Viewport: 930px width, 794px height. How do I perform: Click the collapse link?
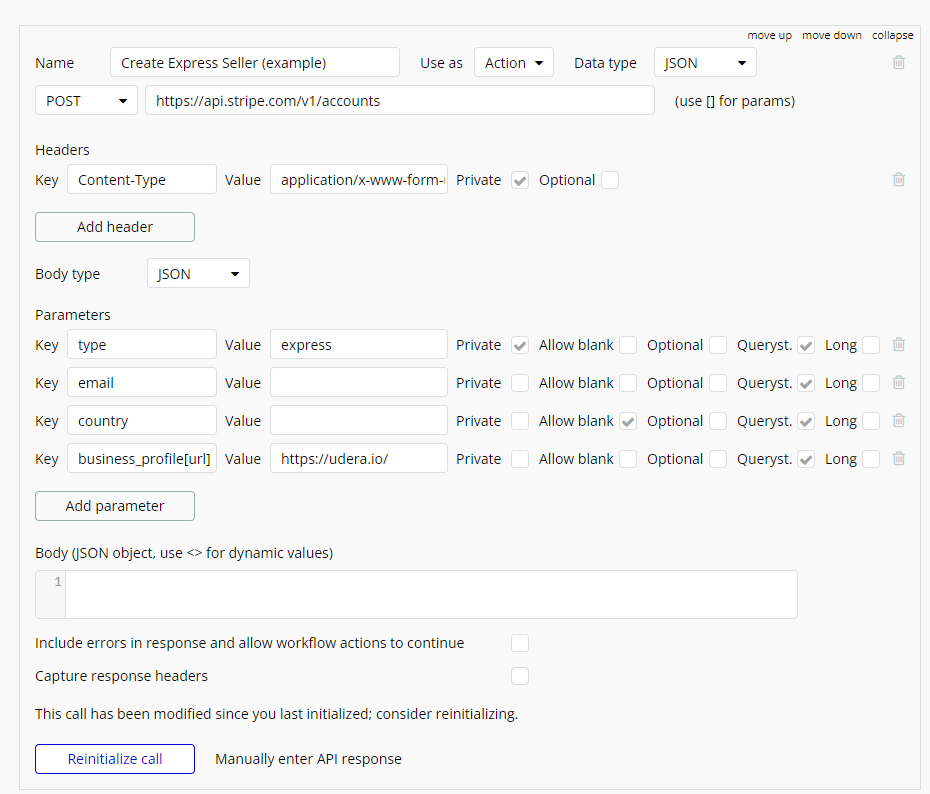[x=892, y=35]
